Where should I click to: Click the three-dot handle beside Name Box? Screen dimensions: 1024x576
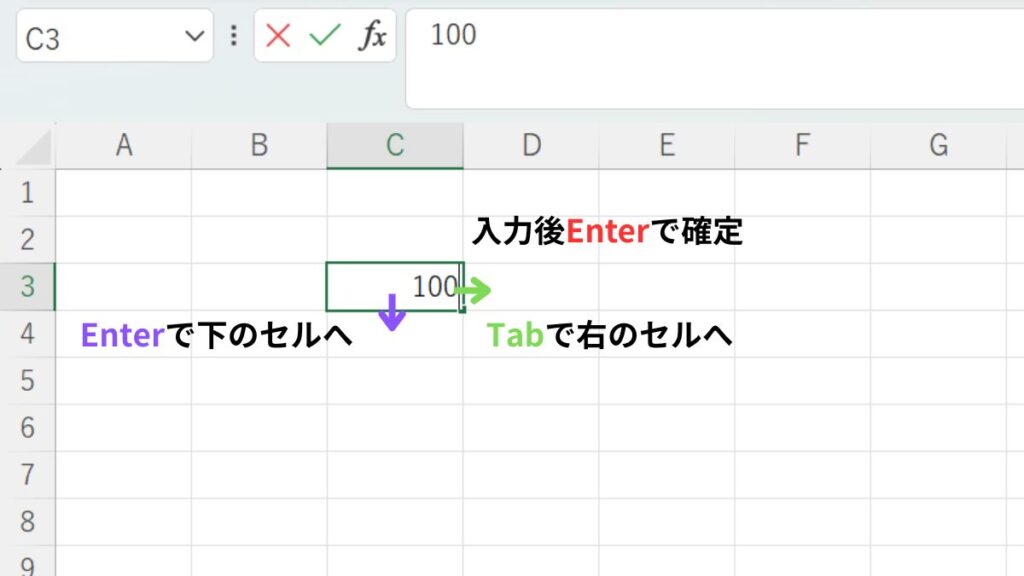[x=234, y=36]
